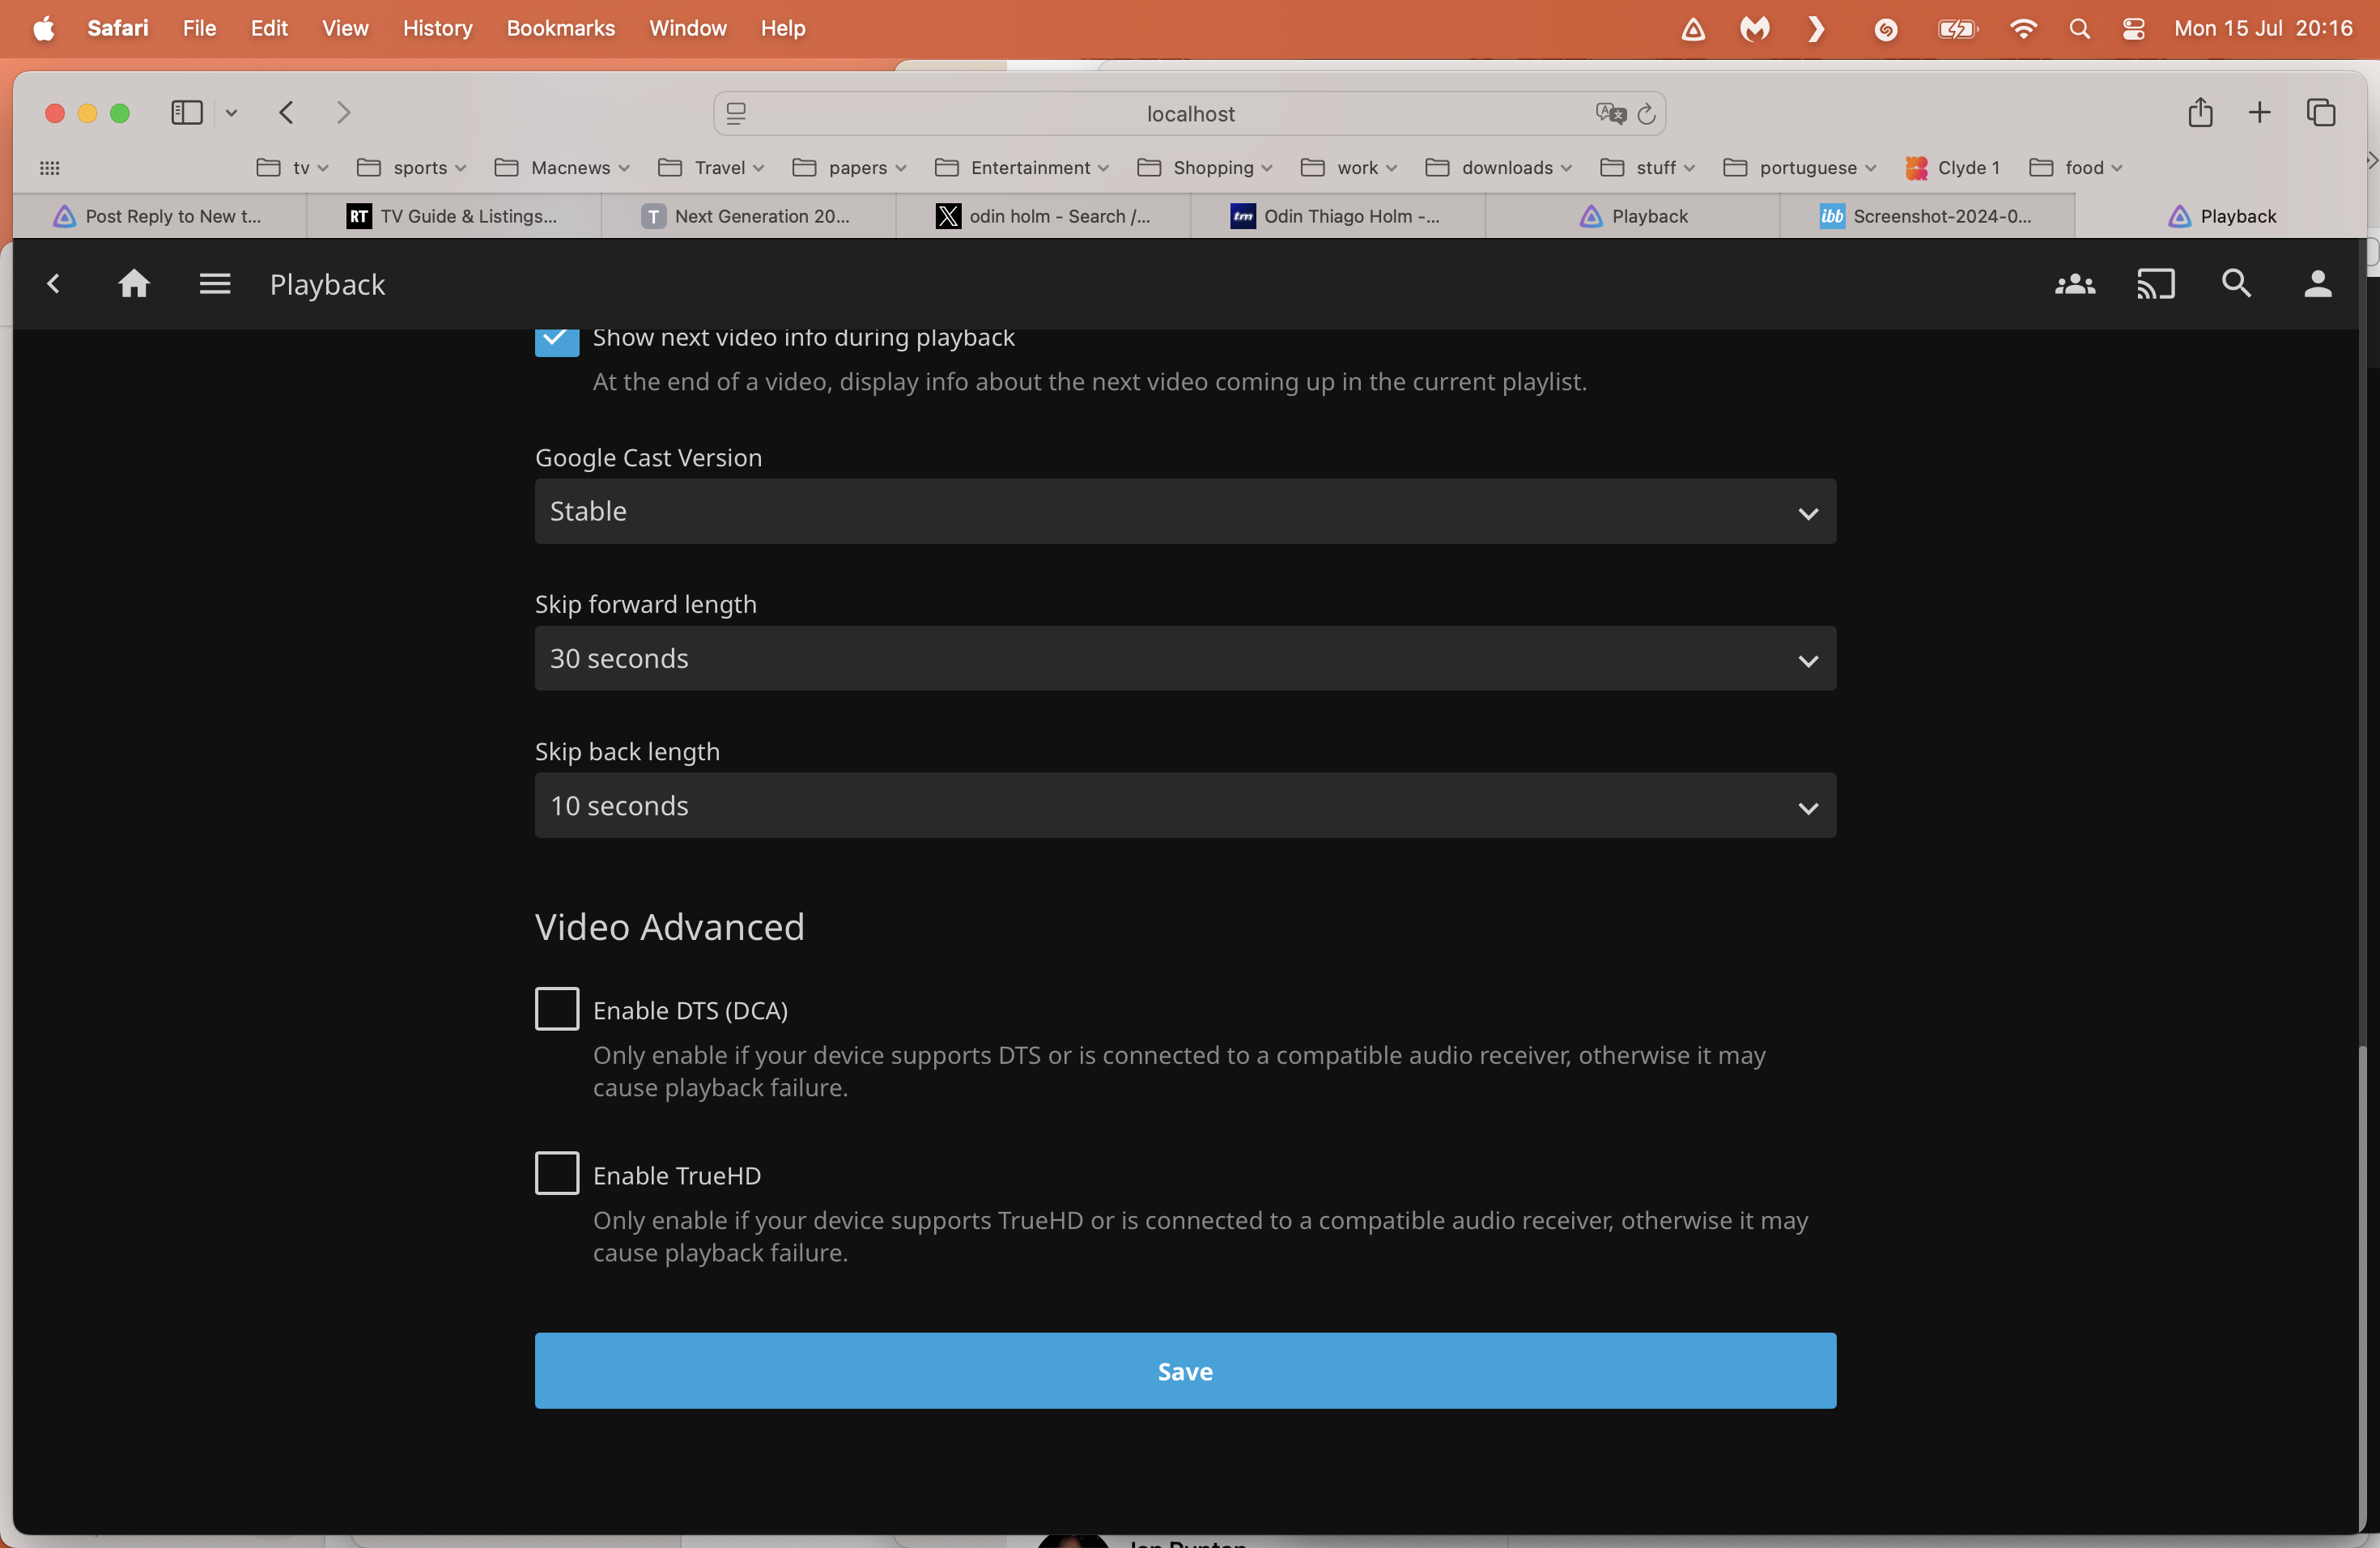2380x1548 pixels.
Task: Enable DTS (DCA) checkbox
Action: [x=557, y=1008]
